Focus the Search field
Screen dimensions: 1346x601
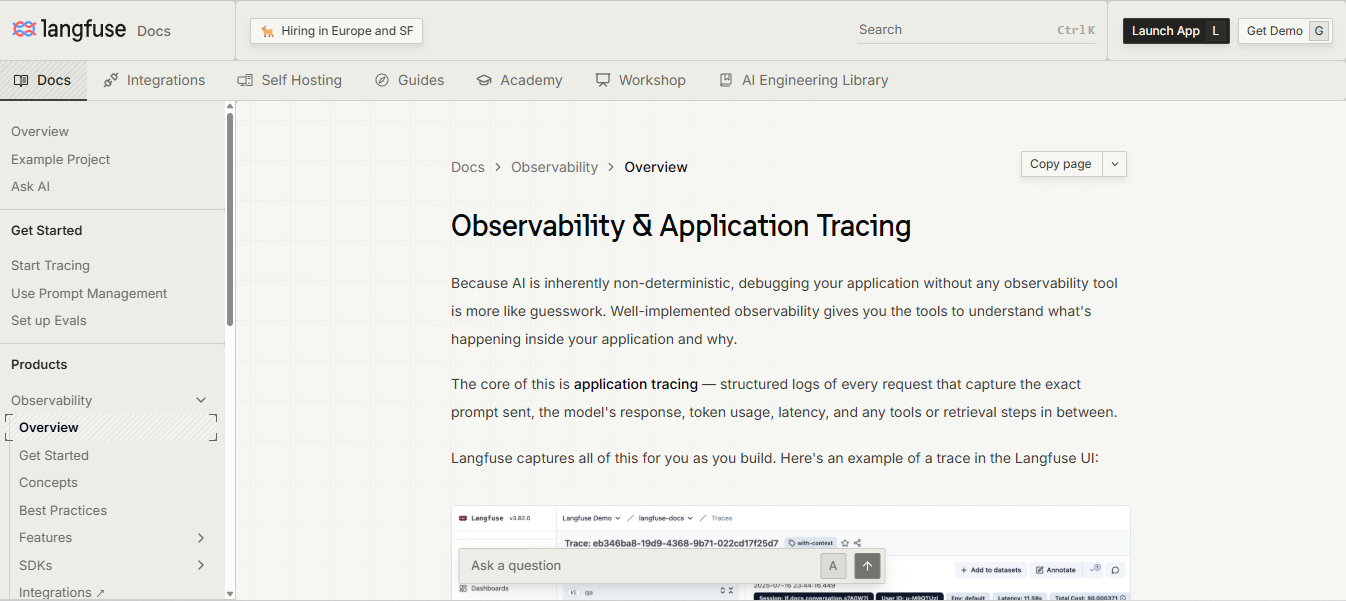click(977, 30)
